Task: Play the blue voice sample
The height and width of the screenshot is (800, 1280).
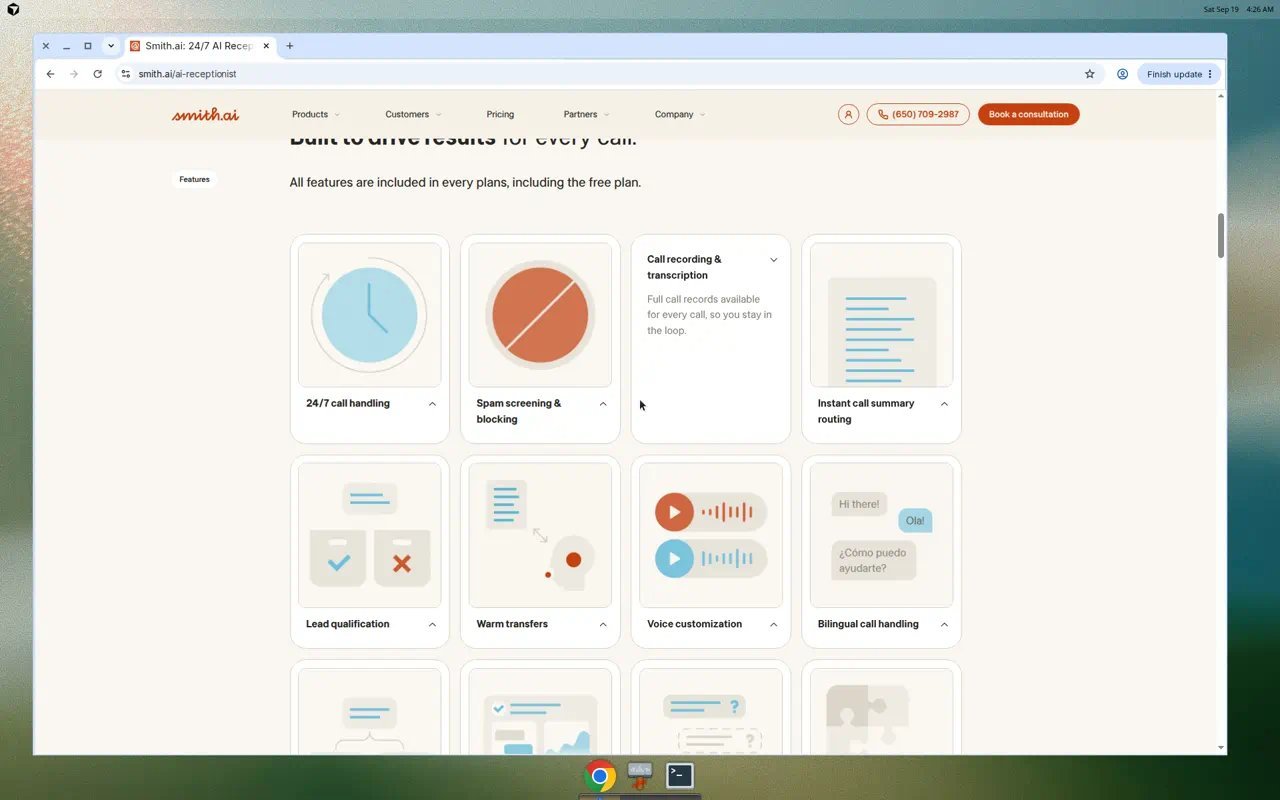Action: coord(674,559)
